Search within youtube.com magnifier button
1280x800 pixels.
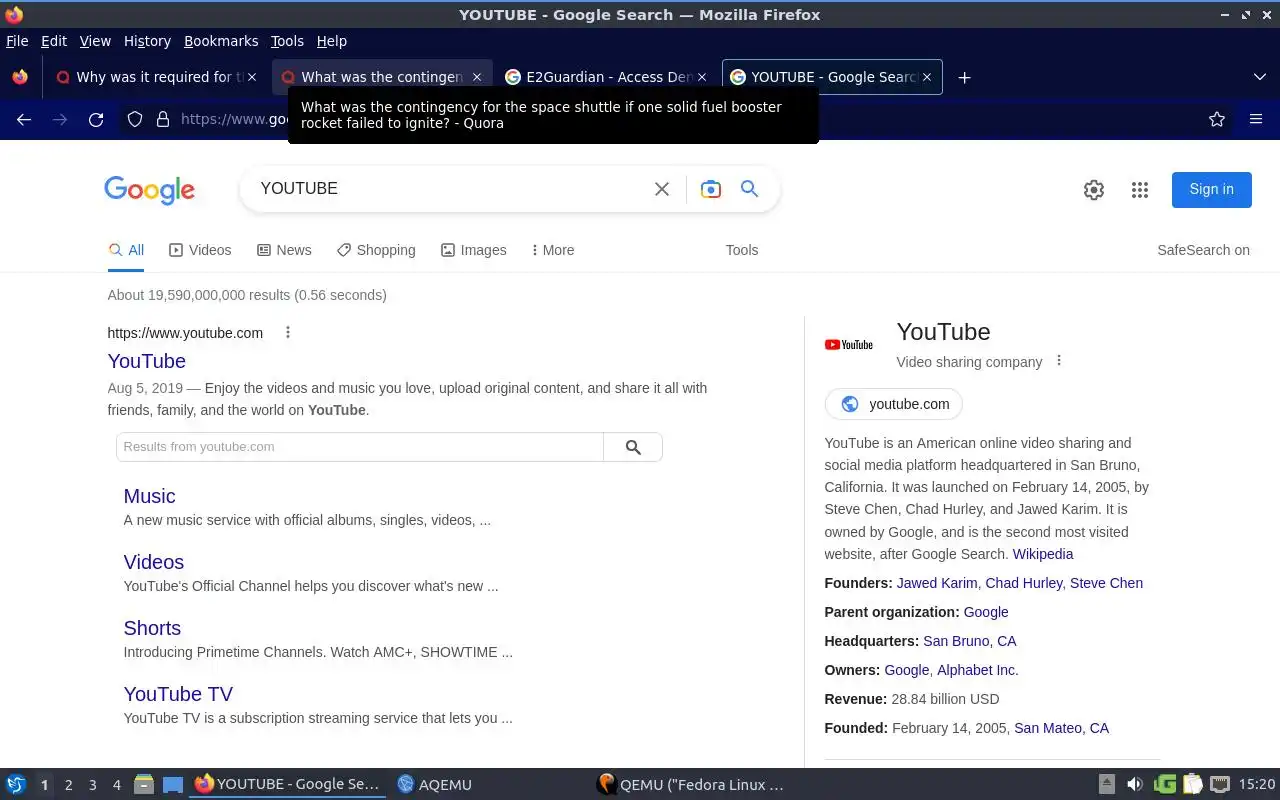[x=633, y=447]
